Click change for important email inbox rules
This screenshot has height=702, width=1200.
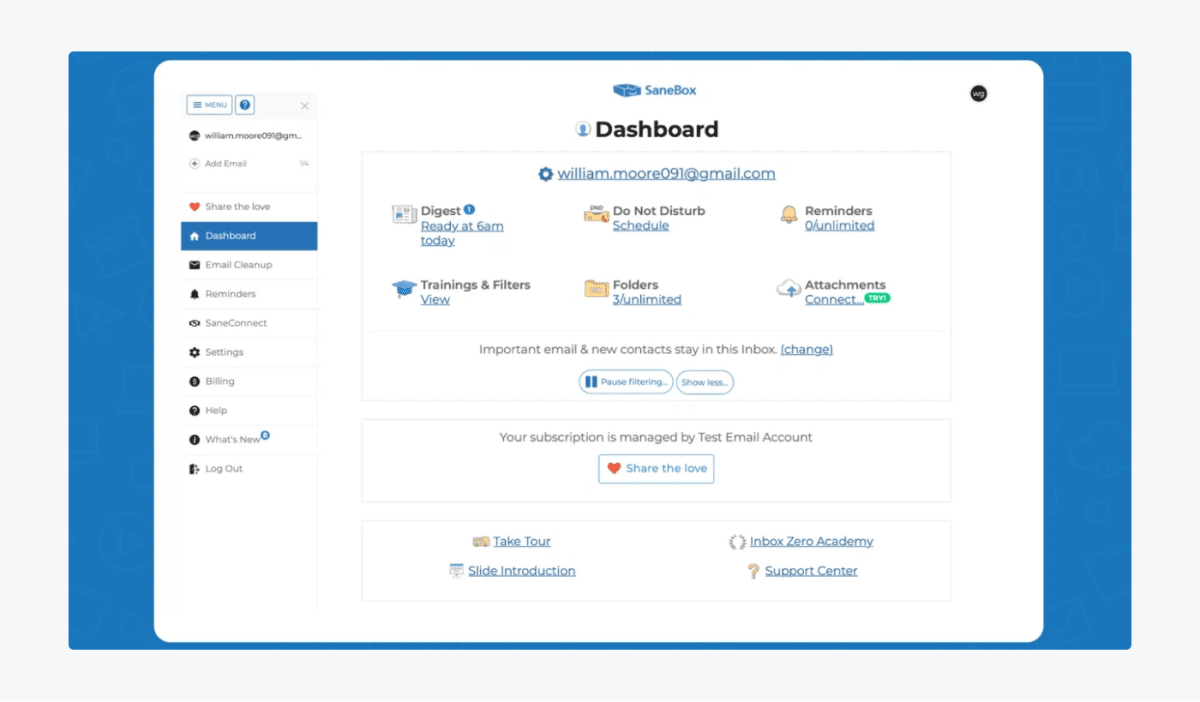coord(806,349)
